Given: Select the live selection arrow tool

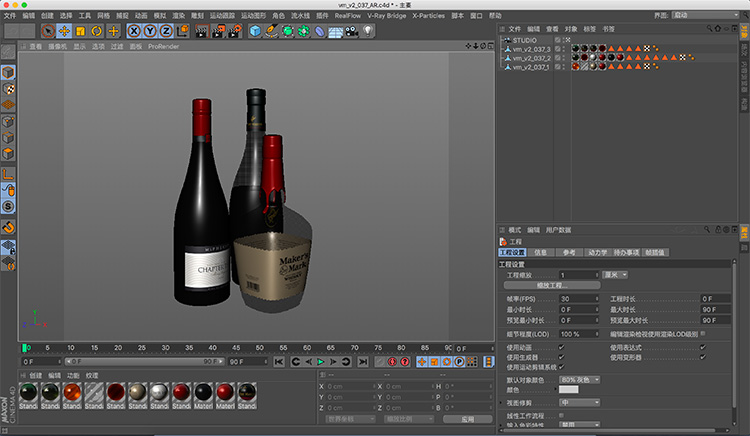Looking at the screenshot, I should tap(48, 31).
